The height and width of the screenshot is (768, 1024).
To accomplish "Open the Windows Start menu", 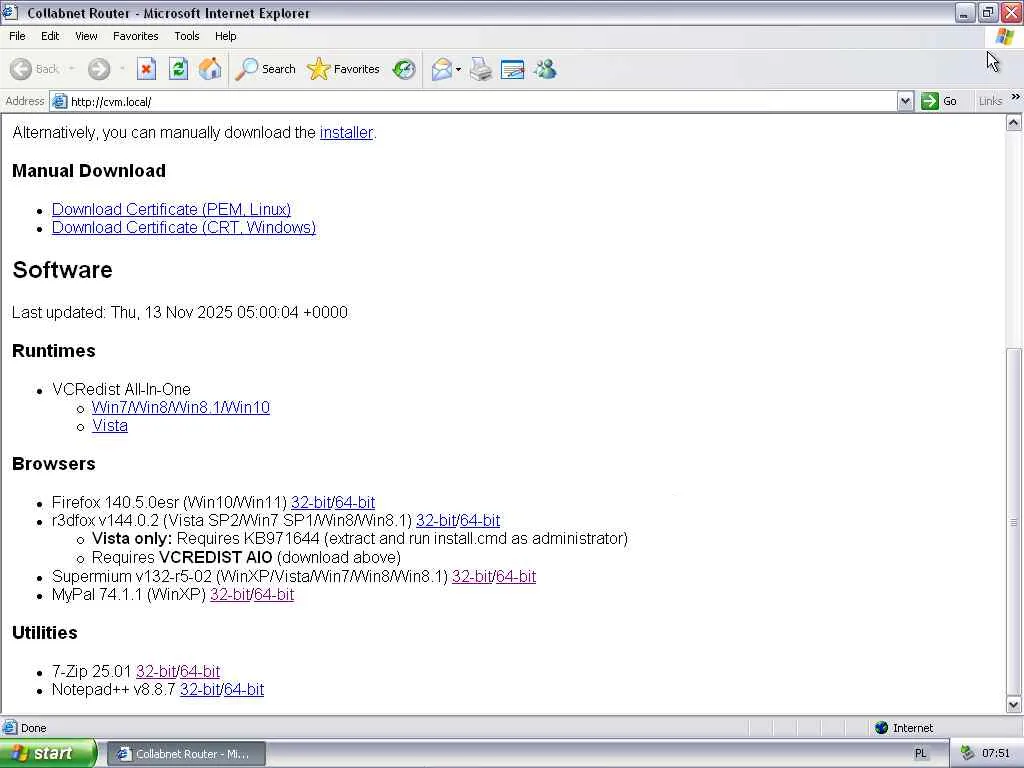I will [x=48, y=754].
